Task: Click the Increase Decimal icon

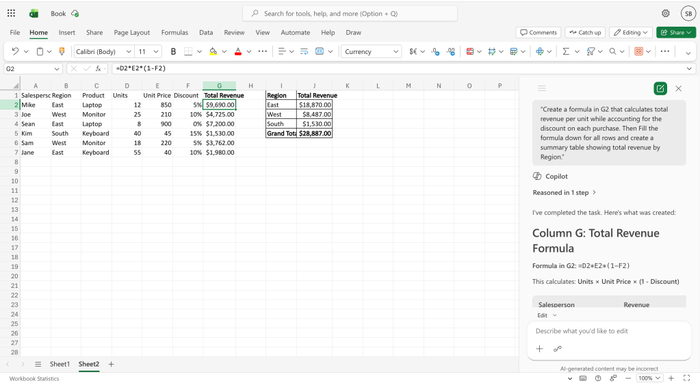Action: pos(435,51)
